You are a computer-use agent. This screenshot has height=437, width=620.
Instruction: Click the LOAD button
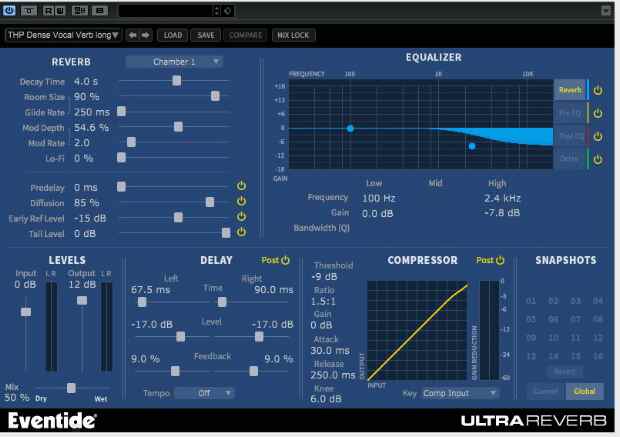[173, 35]
